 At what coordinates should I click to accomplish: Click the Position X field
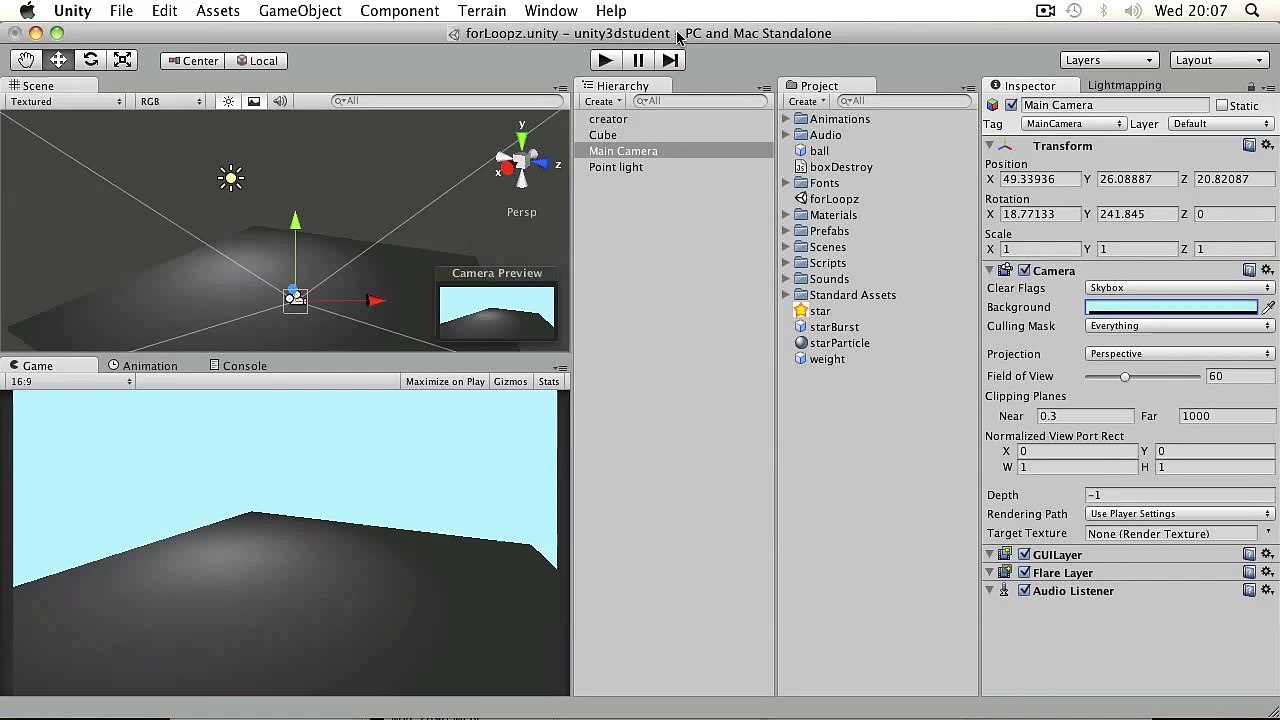click(1039, 179)
